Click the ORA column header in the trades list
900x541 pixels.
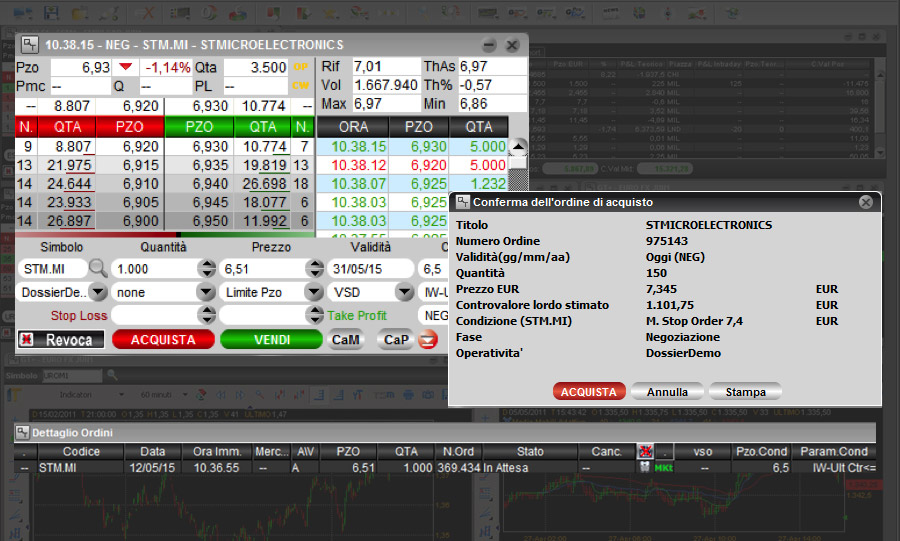353,127
